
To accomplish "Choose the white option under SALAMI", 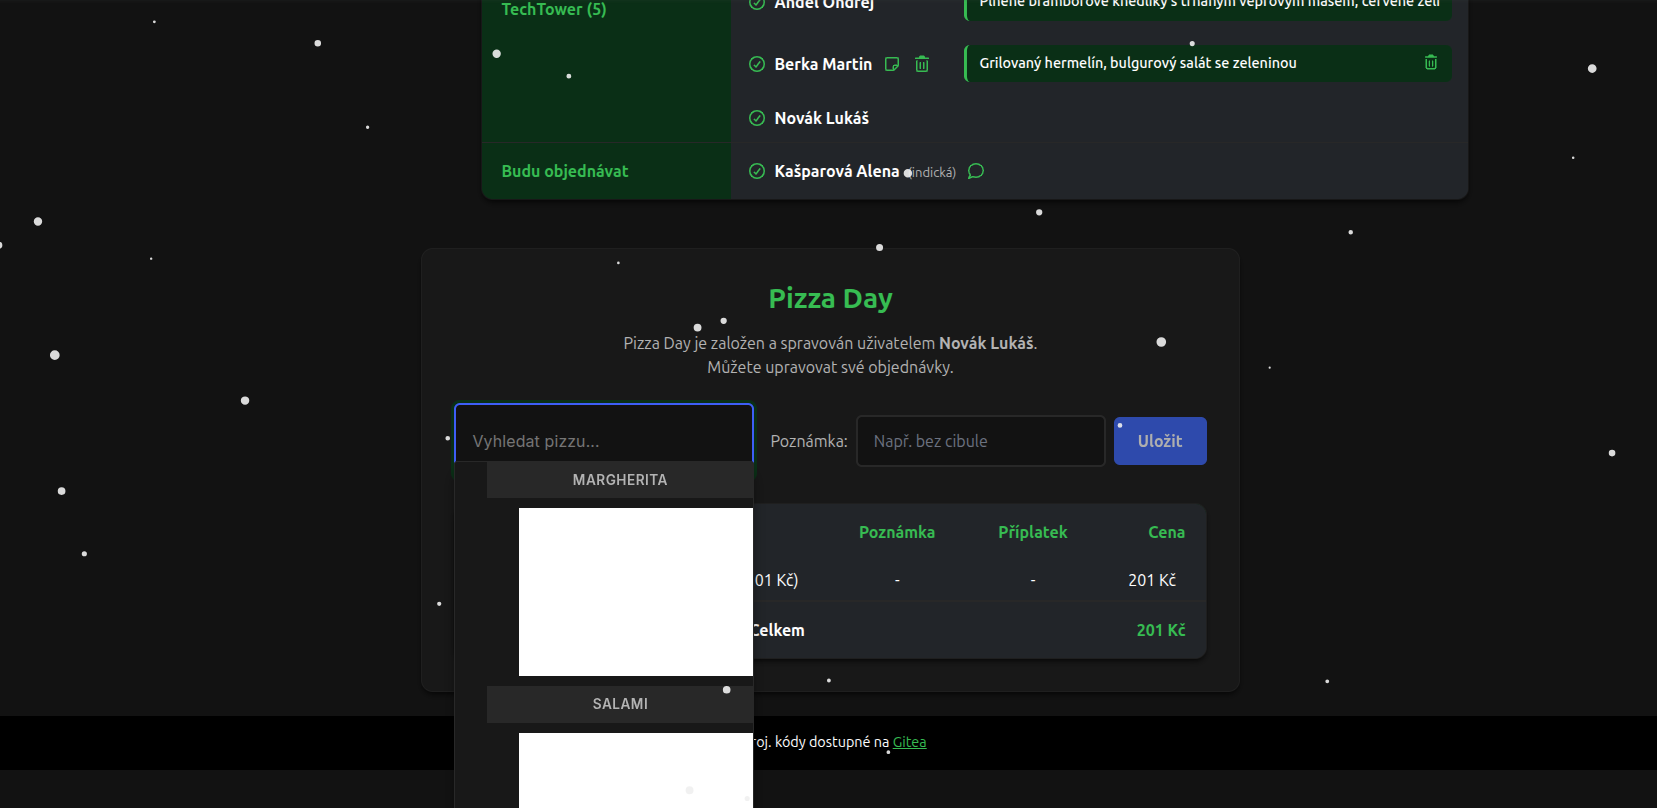I will [x=635, y=770].
